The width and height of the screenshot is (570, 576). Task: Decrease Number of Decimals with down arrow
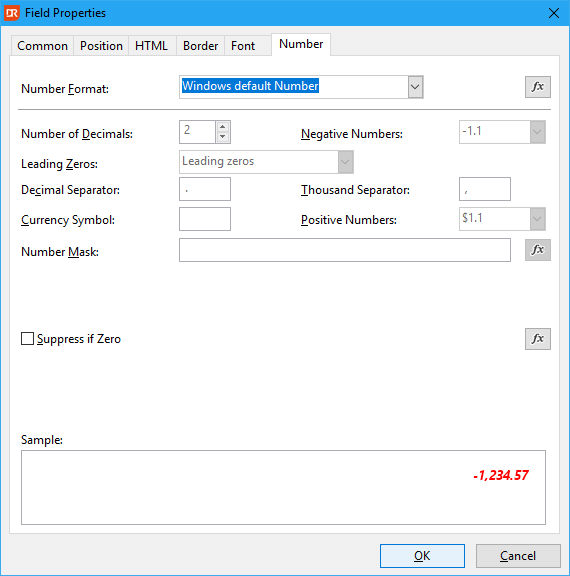[x=222, y=137]
